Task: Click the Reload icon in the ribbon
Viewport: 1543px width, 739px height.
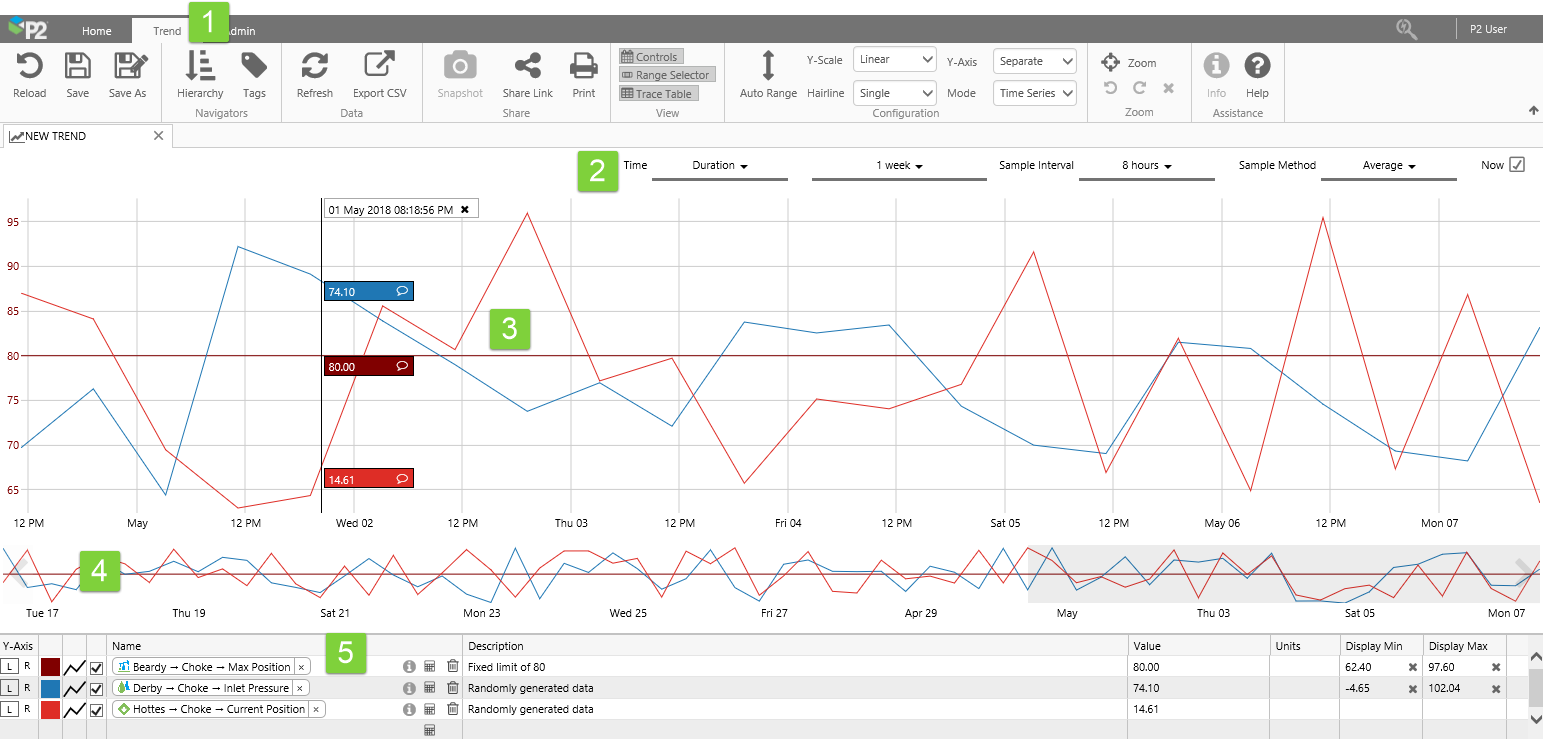Action: (29, 66)
